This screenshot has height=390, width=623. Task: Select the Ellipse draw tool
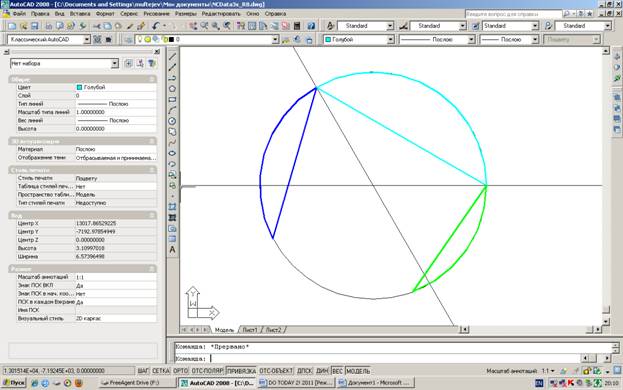point(172,153)
